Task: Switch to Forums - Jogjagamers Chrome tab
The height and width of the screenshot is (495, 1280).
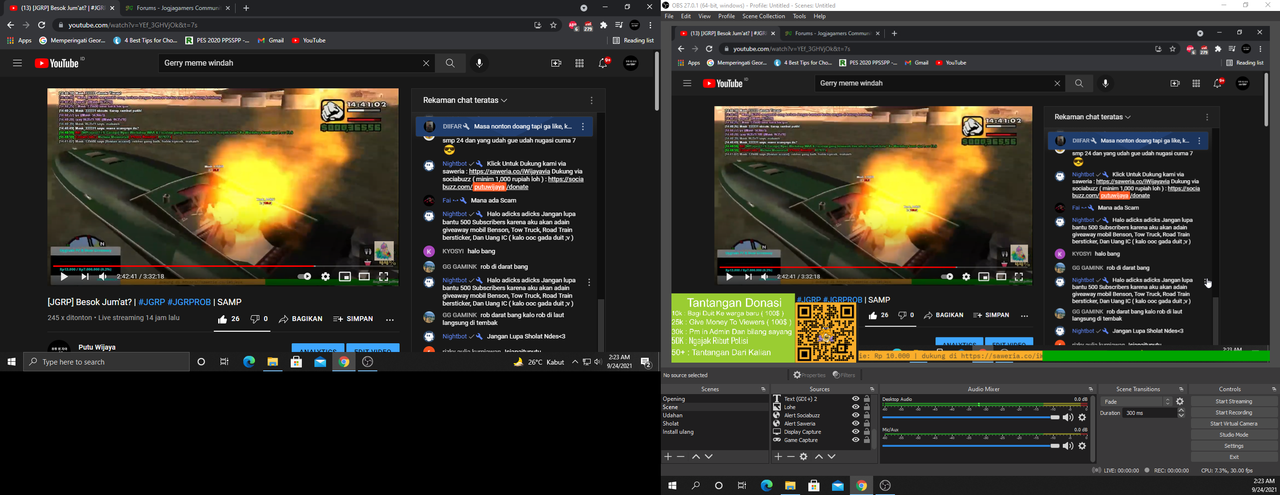Action: 179,7
